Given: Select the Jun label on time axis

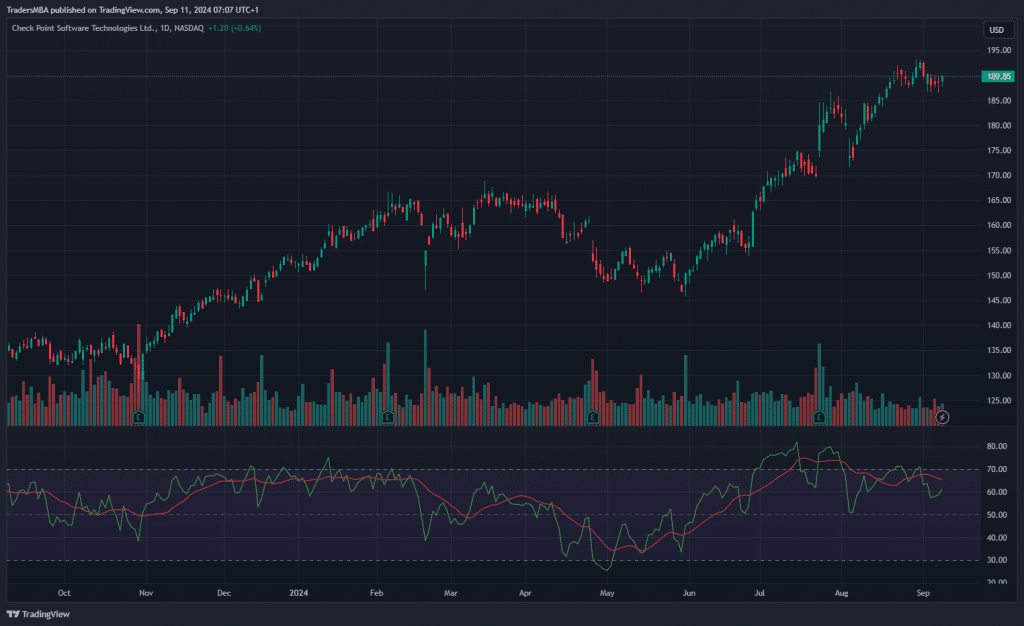Looking at the screenshot, I should coord(688,592).
